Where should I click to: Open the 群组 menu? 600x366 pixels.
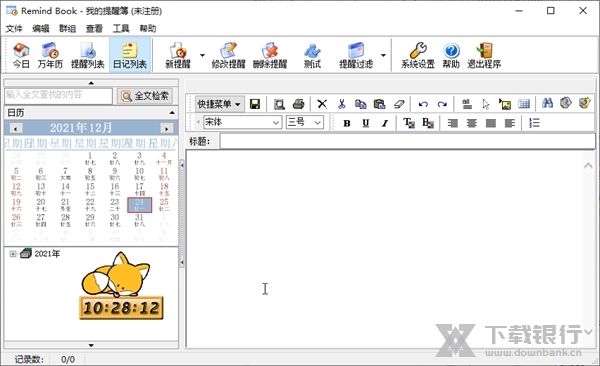coord(67,29)
